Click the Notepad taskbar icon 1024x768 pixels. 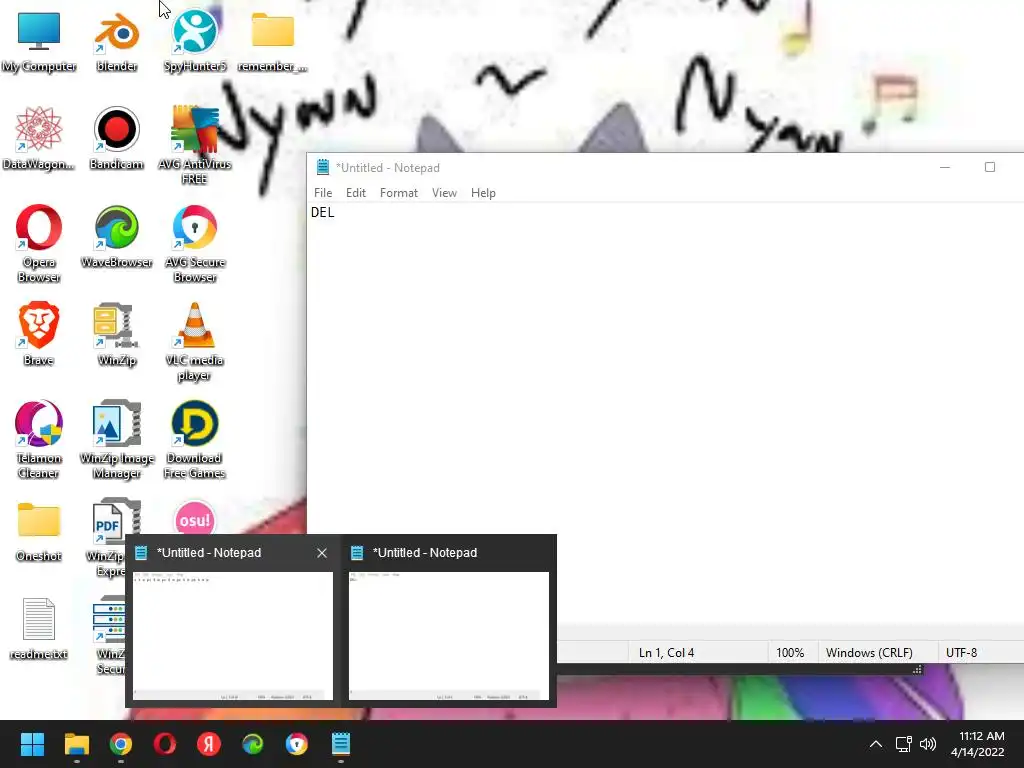[x=341, y=744]
